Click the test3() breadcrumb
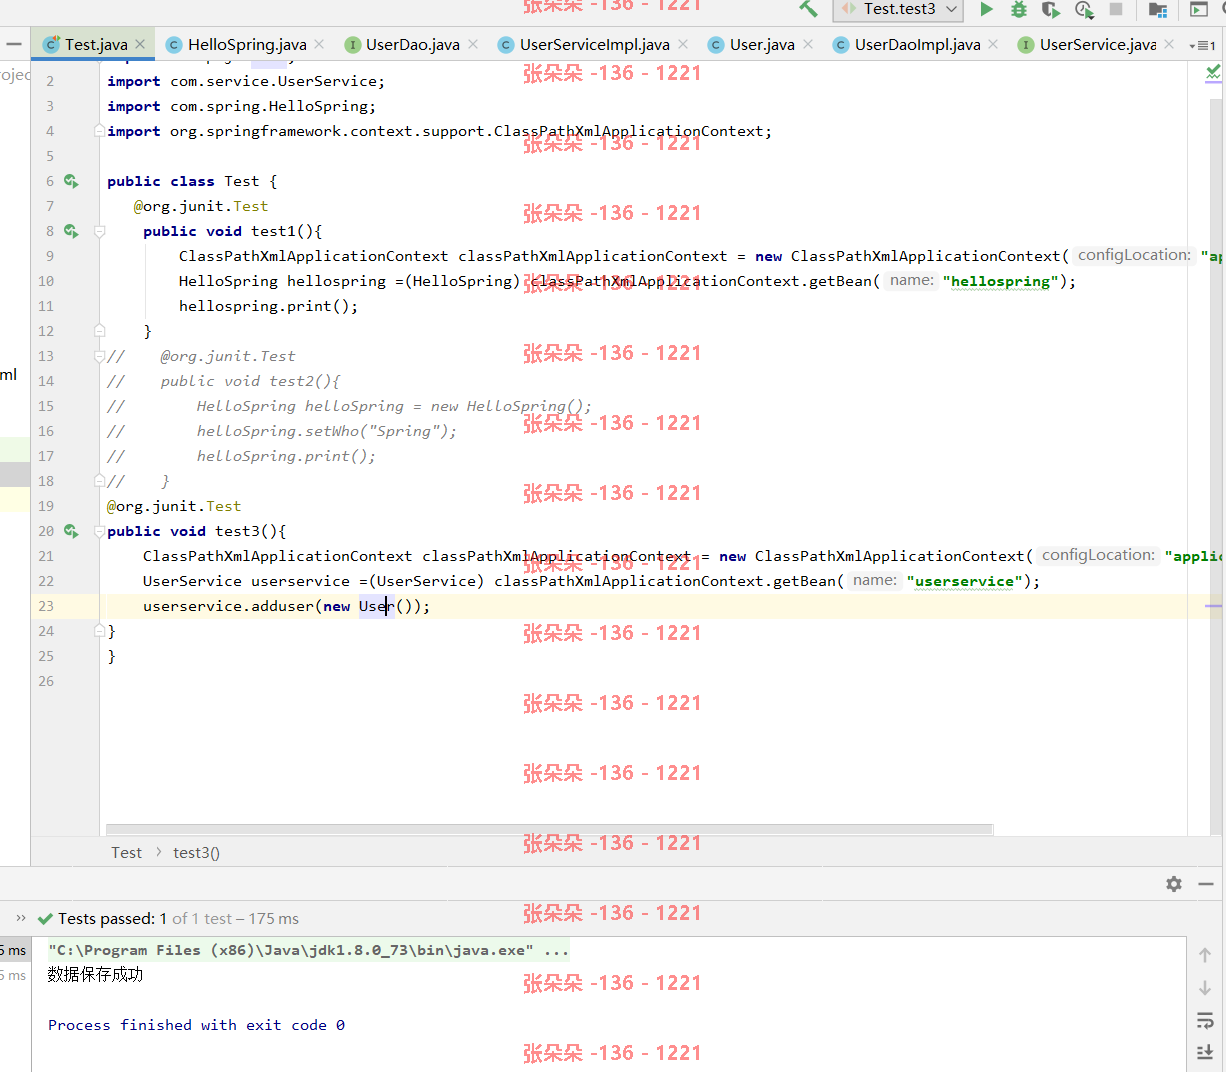Viewport: 1226px width, 1072px height. (x=196, y=853)
